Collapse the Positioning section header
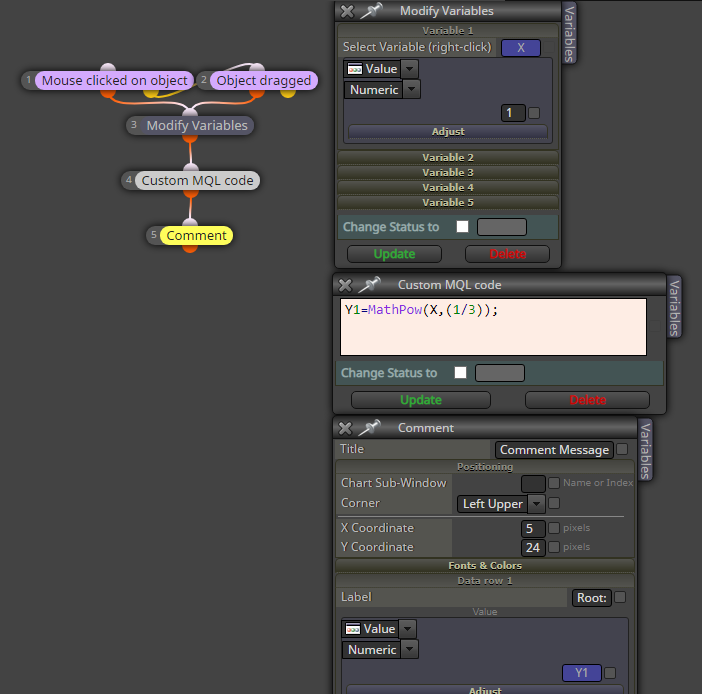Screen dimensions: 702x694 click(x=485, y=467)
